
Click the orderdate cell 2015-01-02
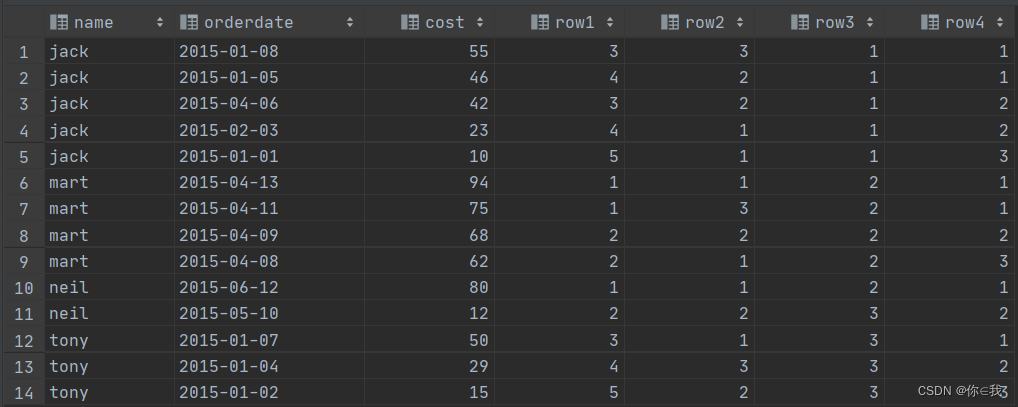[269, 392]
